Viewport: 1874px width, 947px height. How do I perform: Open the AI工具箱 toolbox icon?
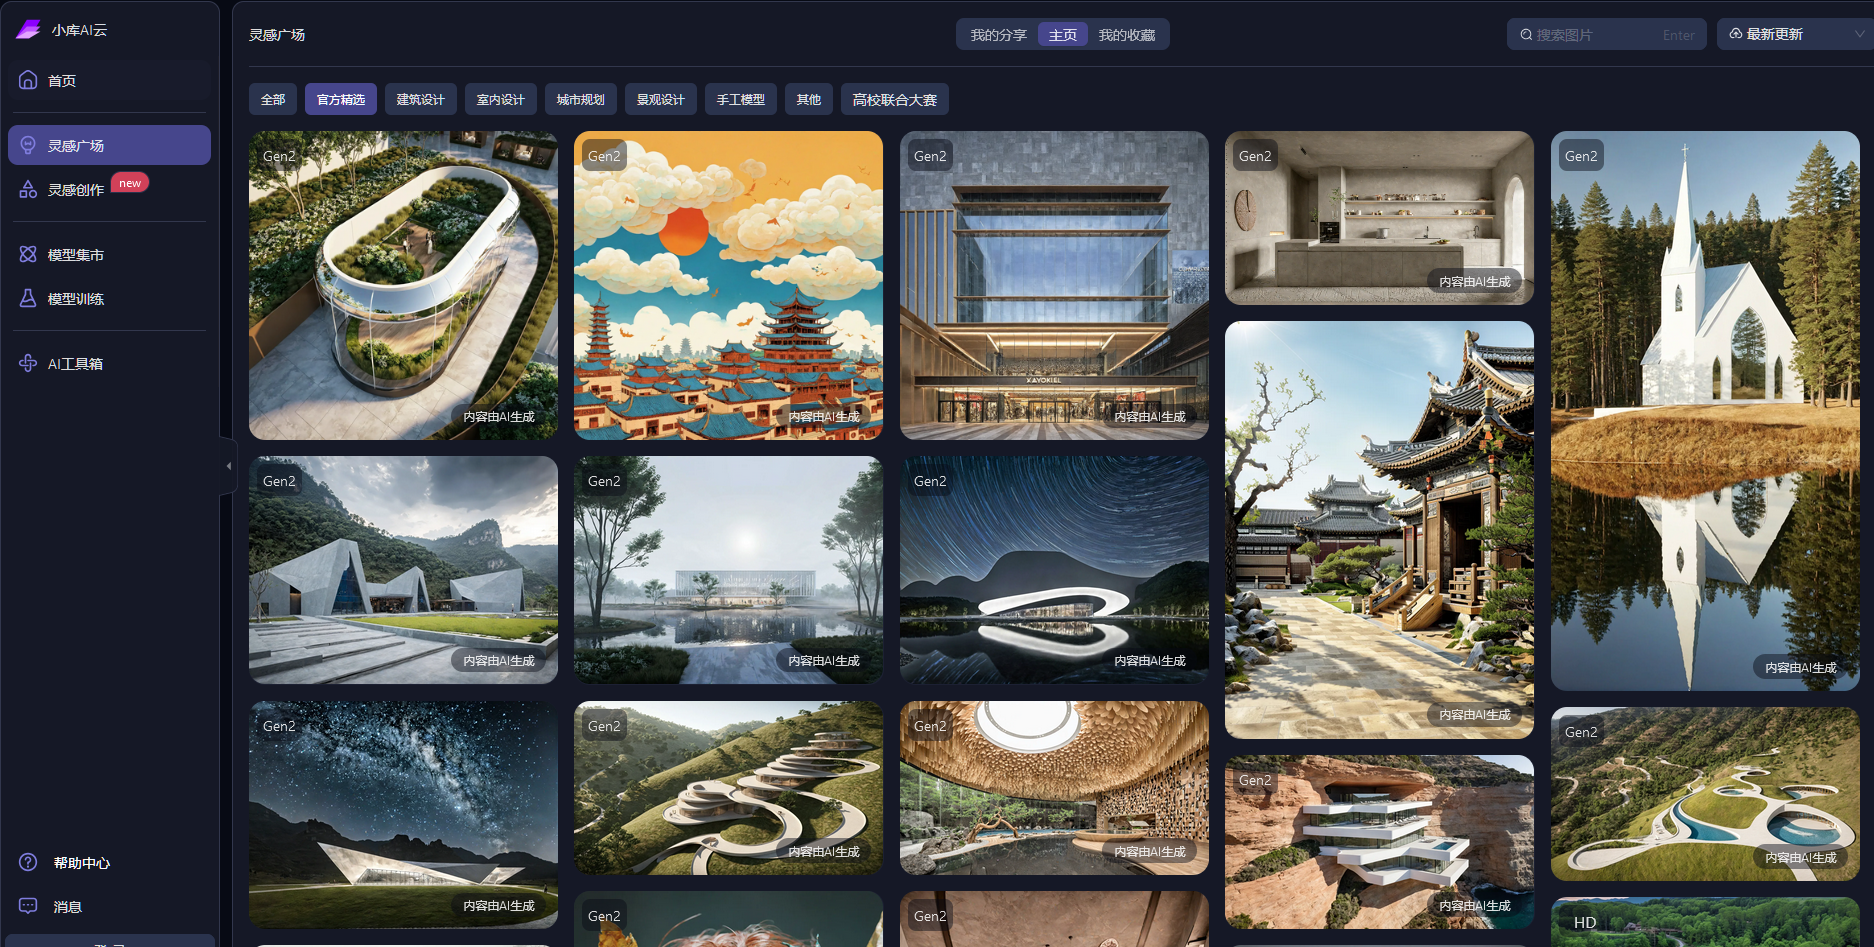(28, 363)
